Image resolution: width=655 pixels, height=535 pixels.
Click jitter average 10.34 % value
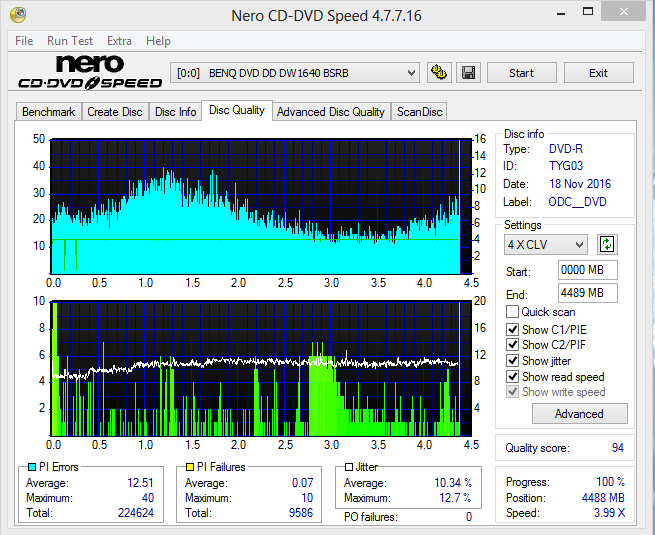453,483
